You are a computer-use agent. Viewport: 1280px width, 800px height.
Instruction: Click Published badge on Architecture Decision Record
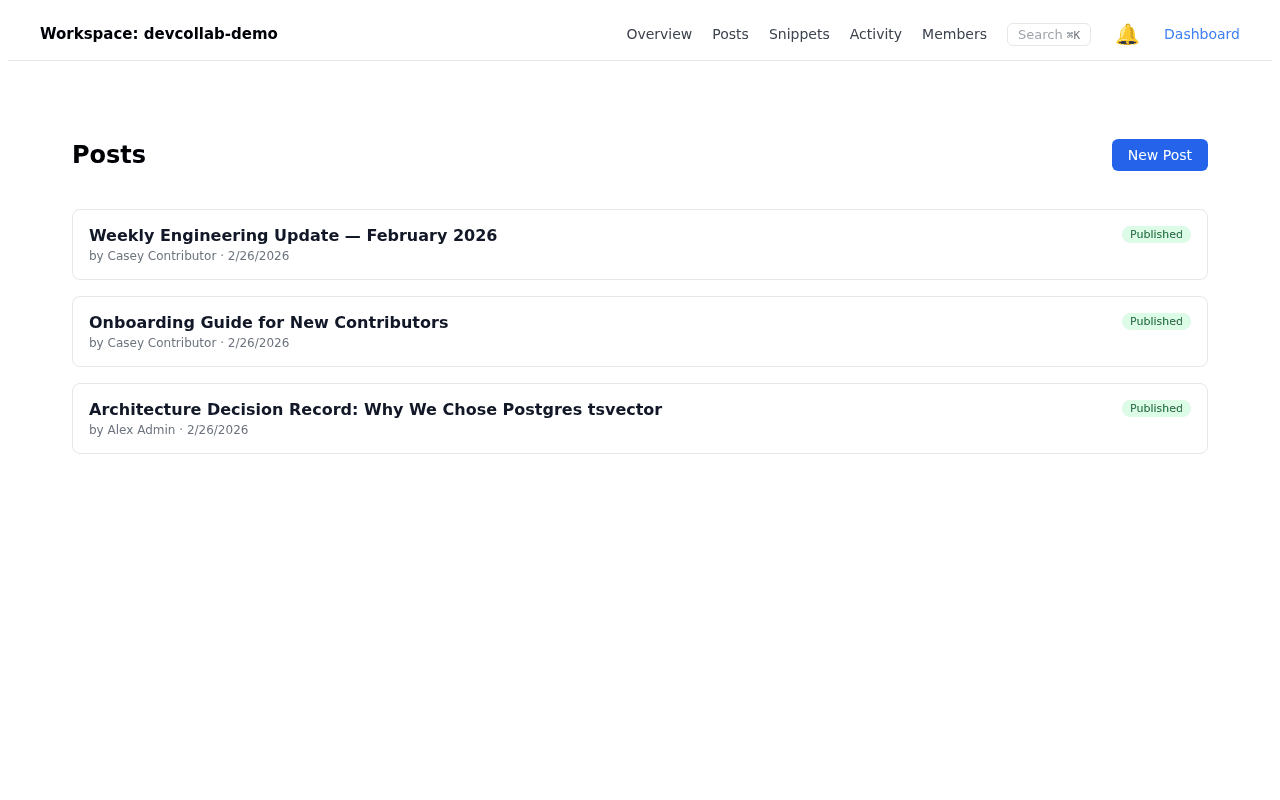[1156, 408]
